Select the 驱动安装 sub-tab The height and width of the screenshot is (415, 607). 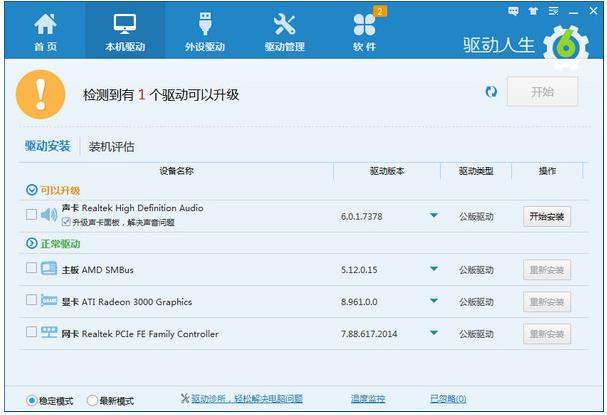(x=48, y=146)
